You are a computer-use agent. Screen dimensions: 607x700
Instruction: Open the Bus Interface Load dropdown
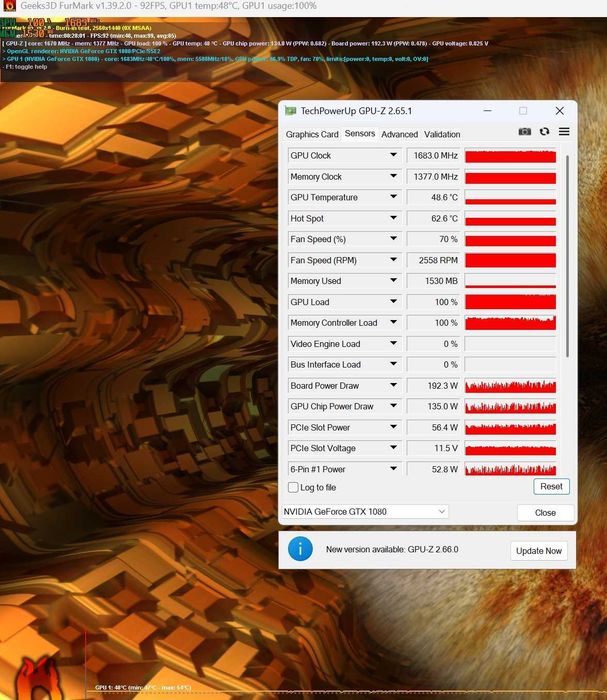(393, 364)
